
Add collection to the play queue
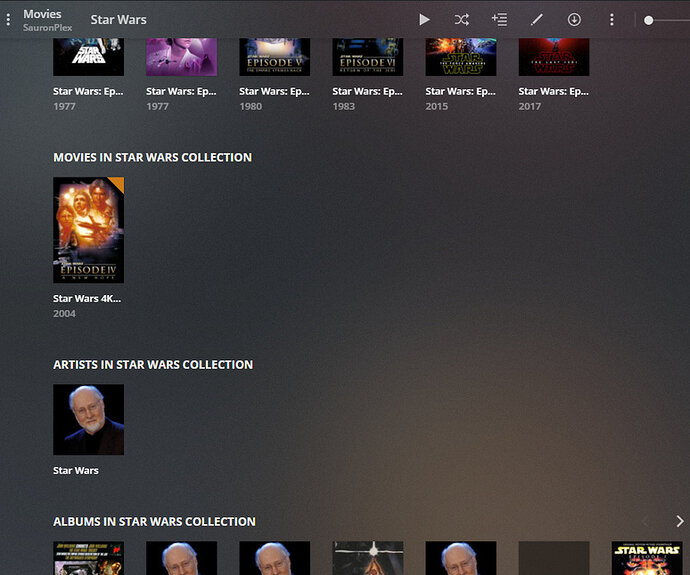pyautogui.click(x=499, y=20)
